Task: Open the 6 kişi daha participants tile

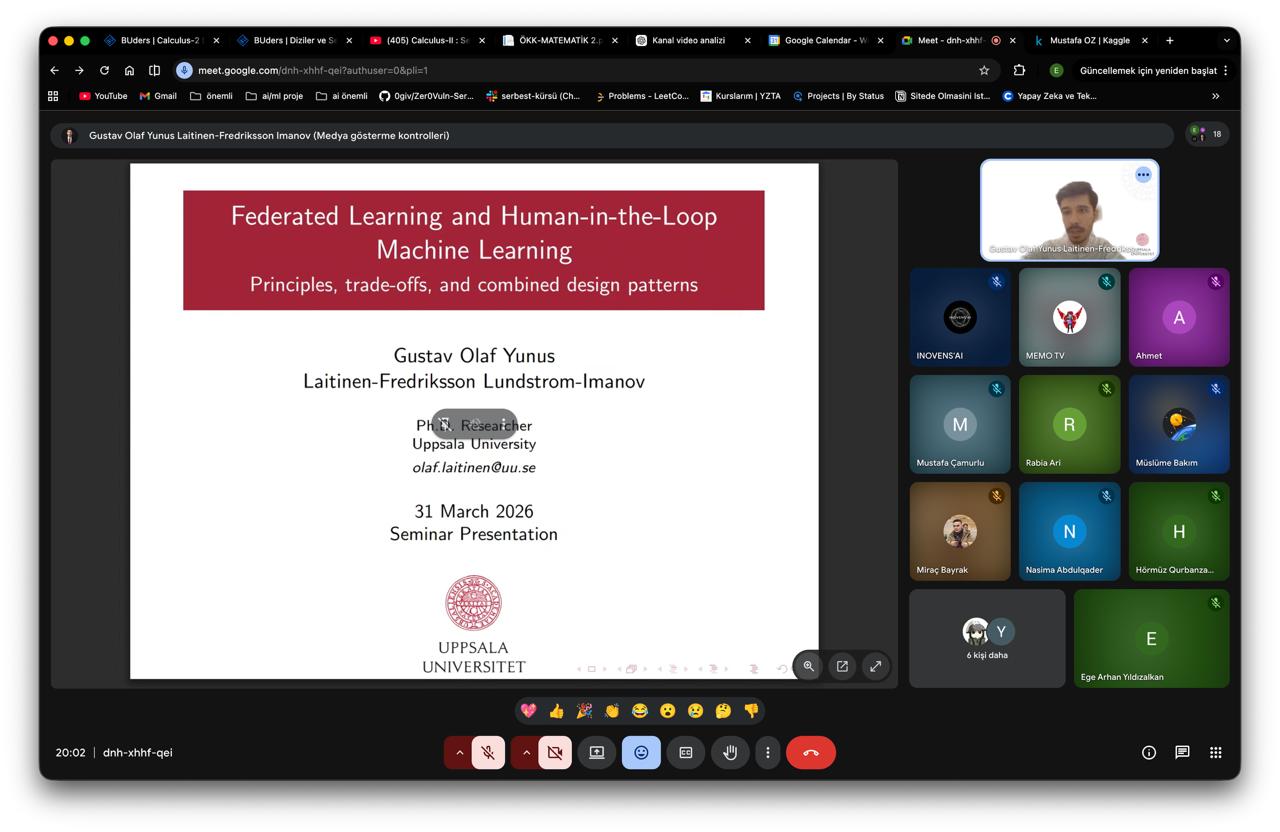Action: (987, 638)
